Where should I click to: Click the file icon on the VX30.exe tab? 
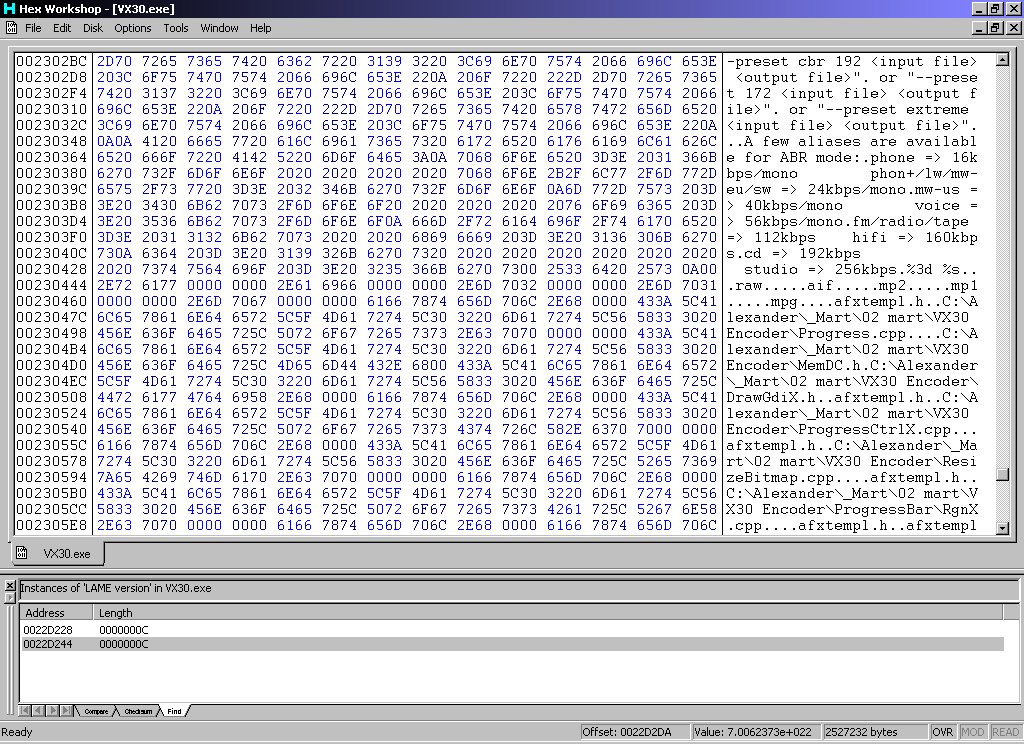(x=22, y=553)
